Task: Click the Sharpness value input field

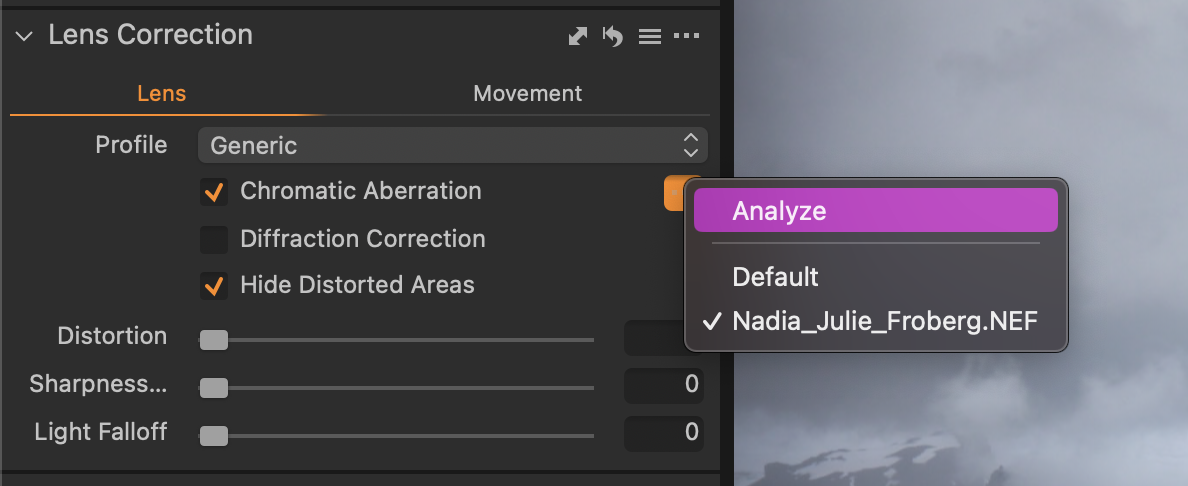Action: (x=664, y=384)
